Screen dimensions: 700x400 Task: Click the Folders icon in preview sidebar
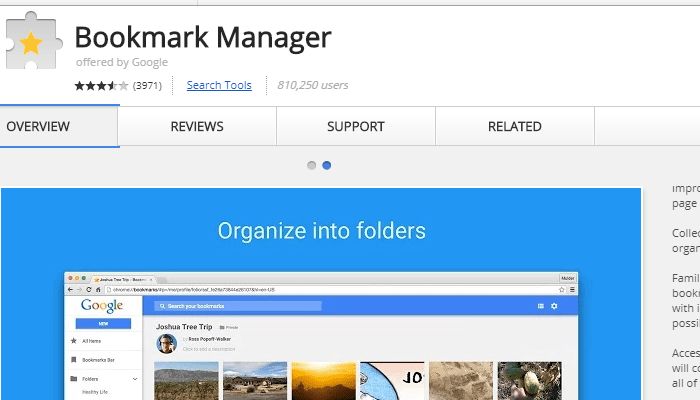[73, 380]
